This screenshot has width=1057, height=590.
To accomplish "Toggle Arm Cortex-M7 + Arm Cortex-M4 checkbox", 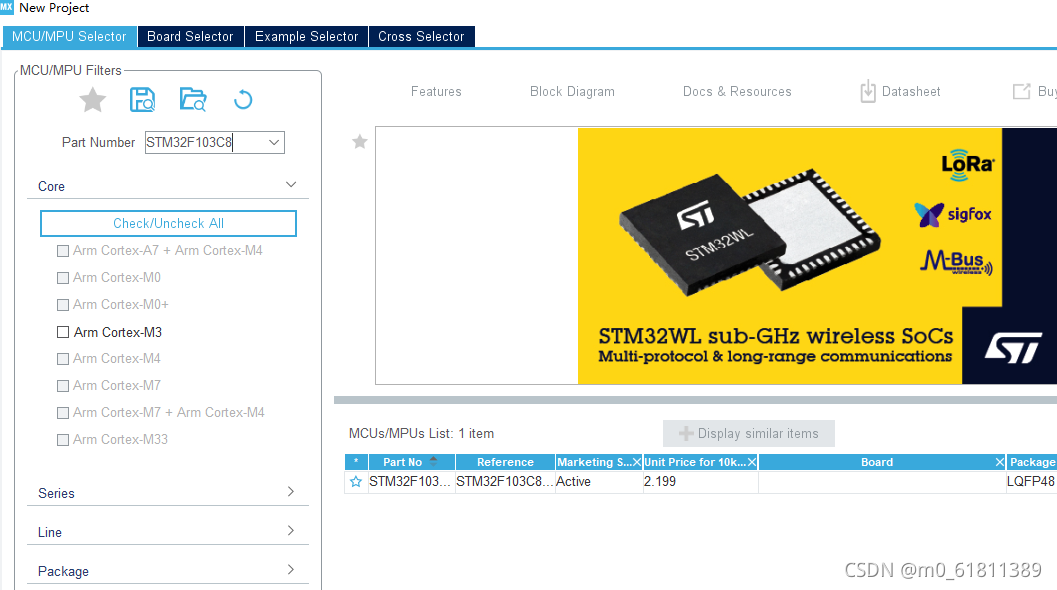I will point(63,413).
